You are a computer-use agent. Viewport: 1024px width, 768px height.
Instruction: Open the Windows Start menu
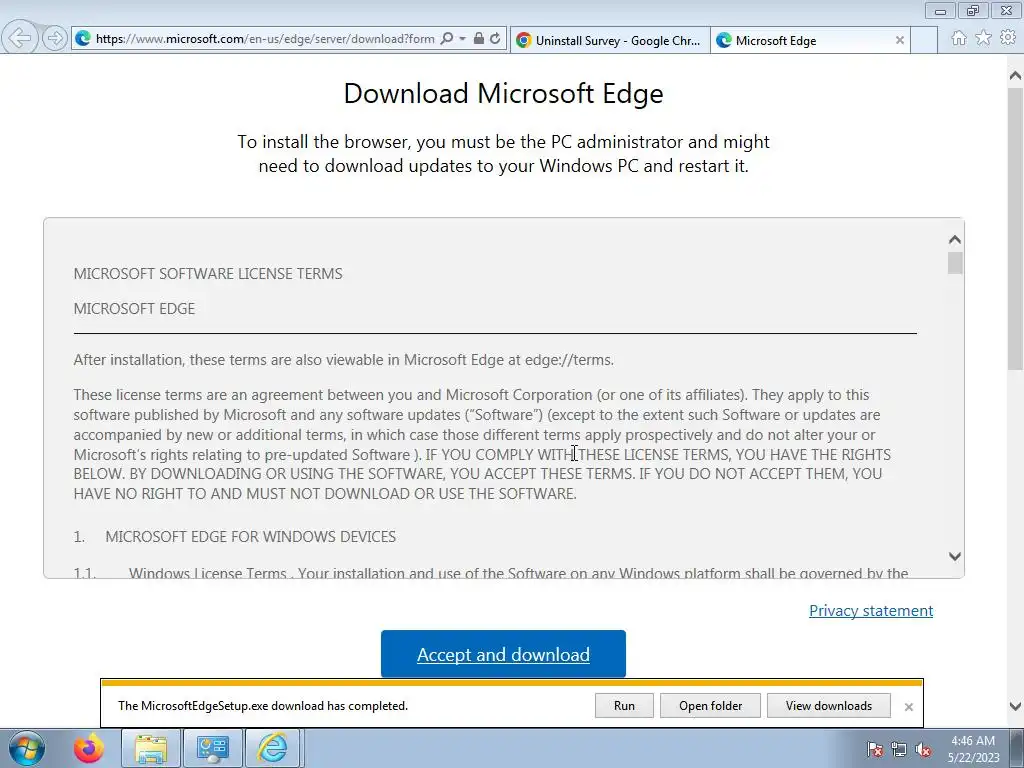tap(27, 748)
